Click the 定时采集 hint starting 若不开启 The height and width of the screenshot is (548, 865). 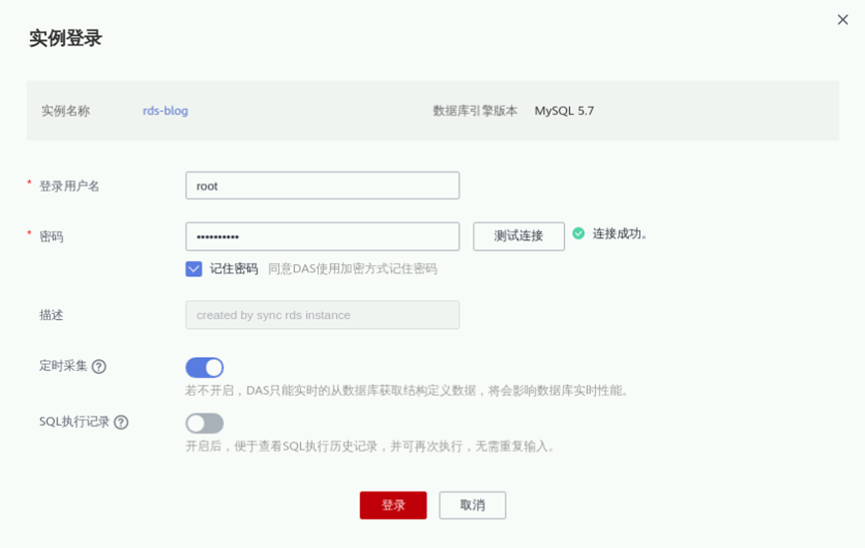[407, 391]
